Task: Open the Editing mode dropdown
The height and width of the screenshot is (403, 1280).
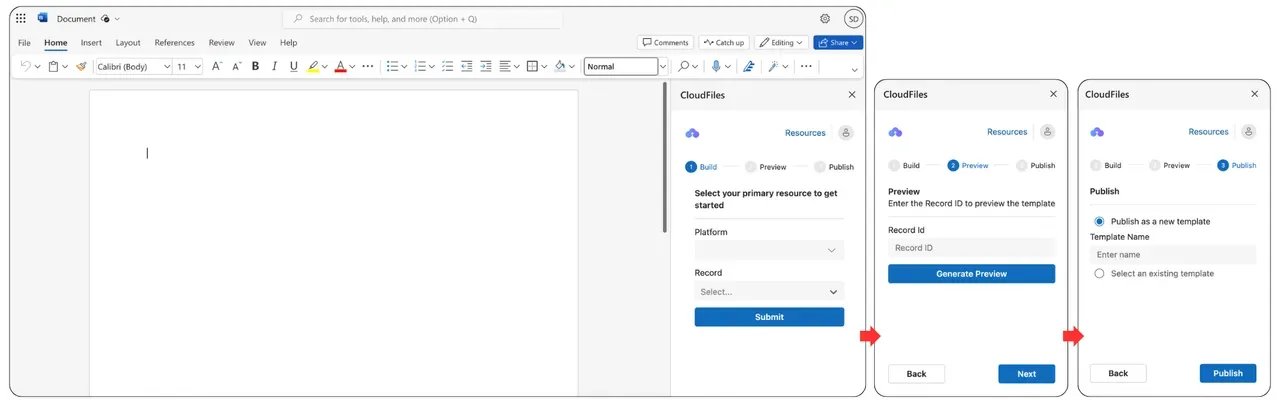Action: coord(782,43)
